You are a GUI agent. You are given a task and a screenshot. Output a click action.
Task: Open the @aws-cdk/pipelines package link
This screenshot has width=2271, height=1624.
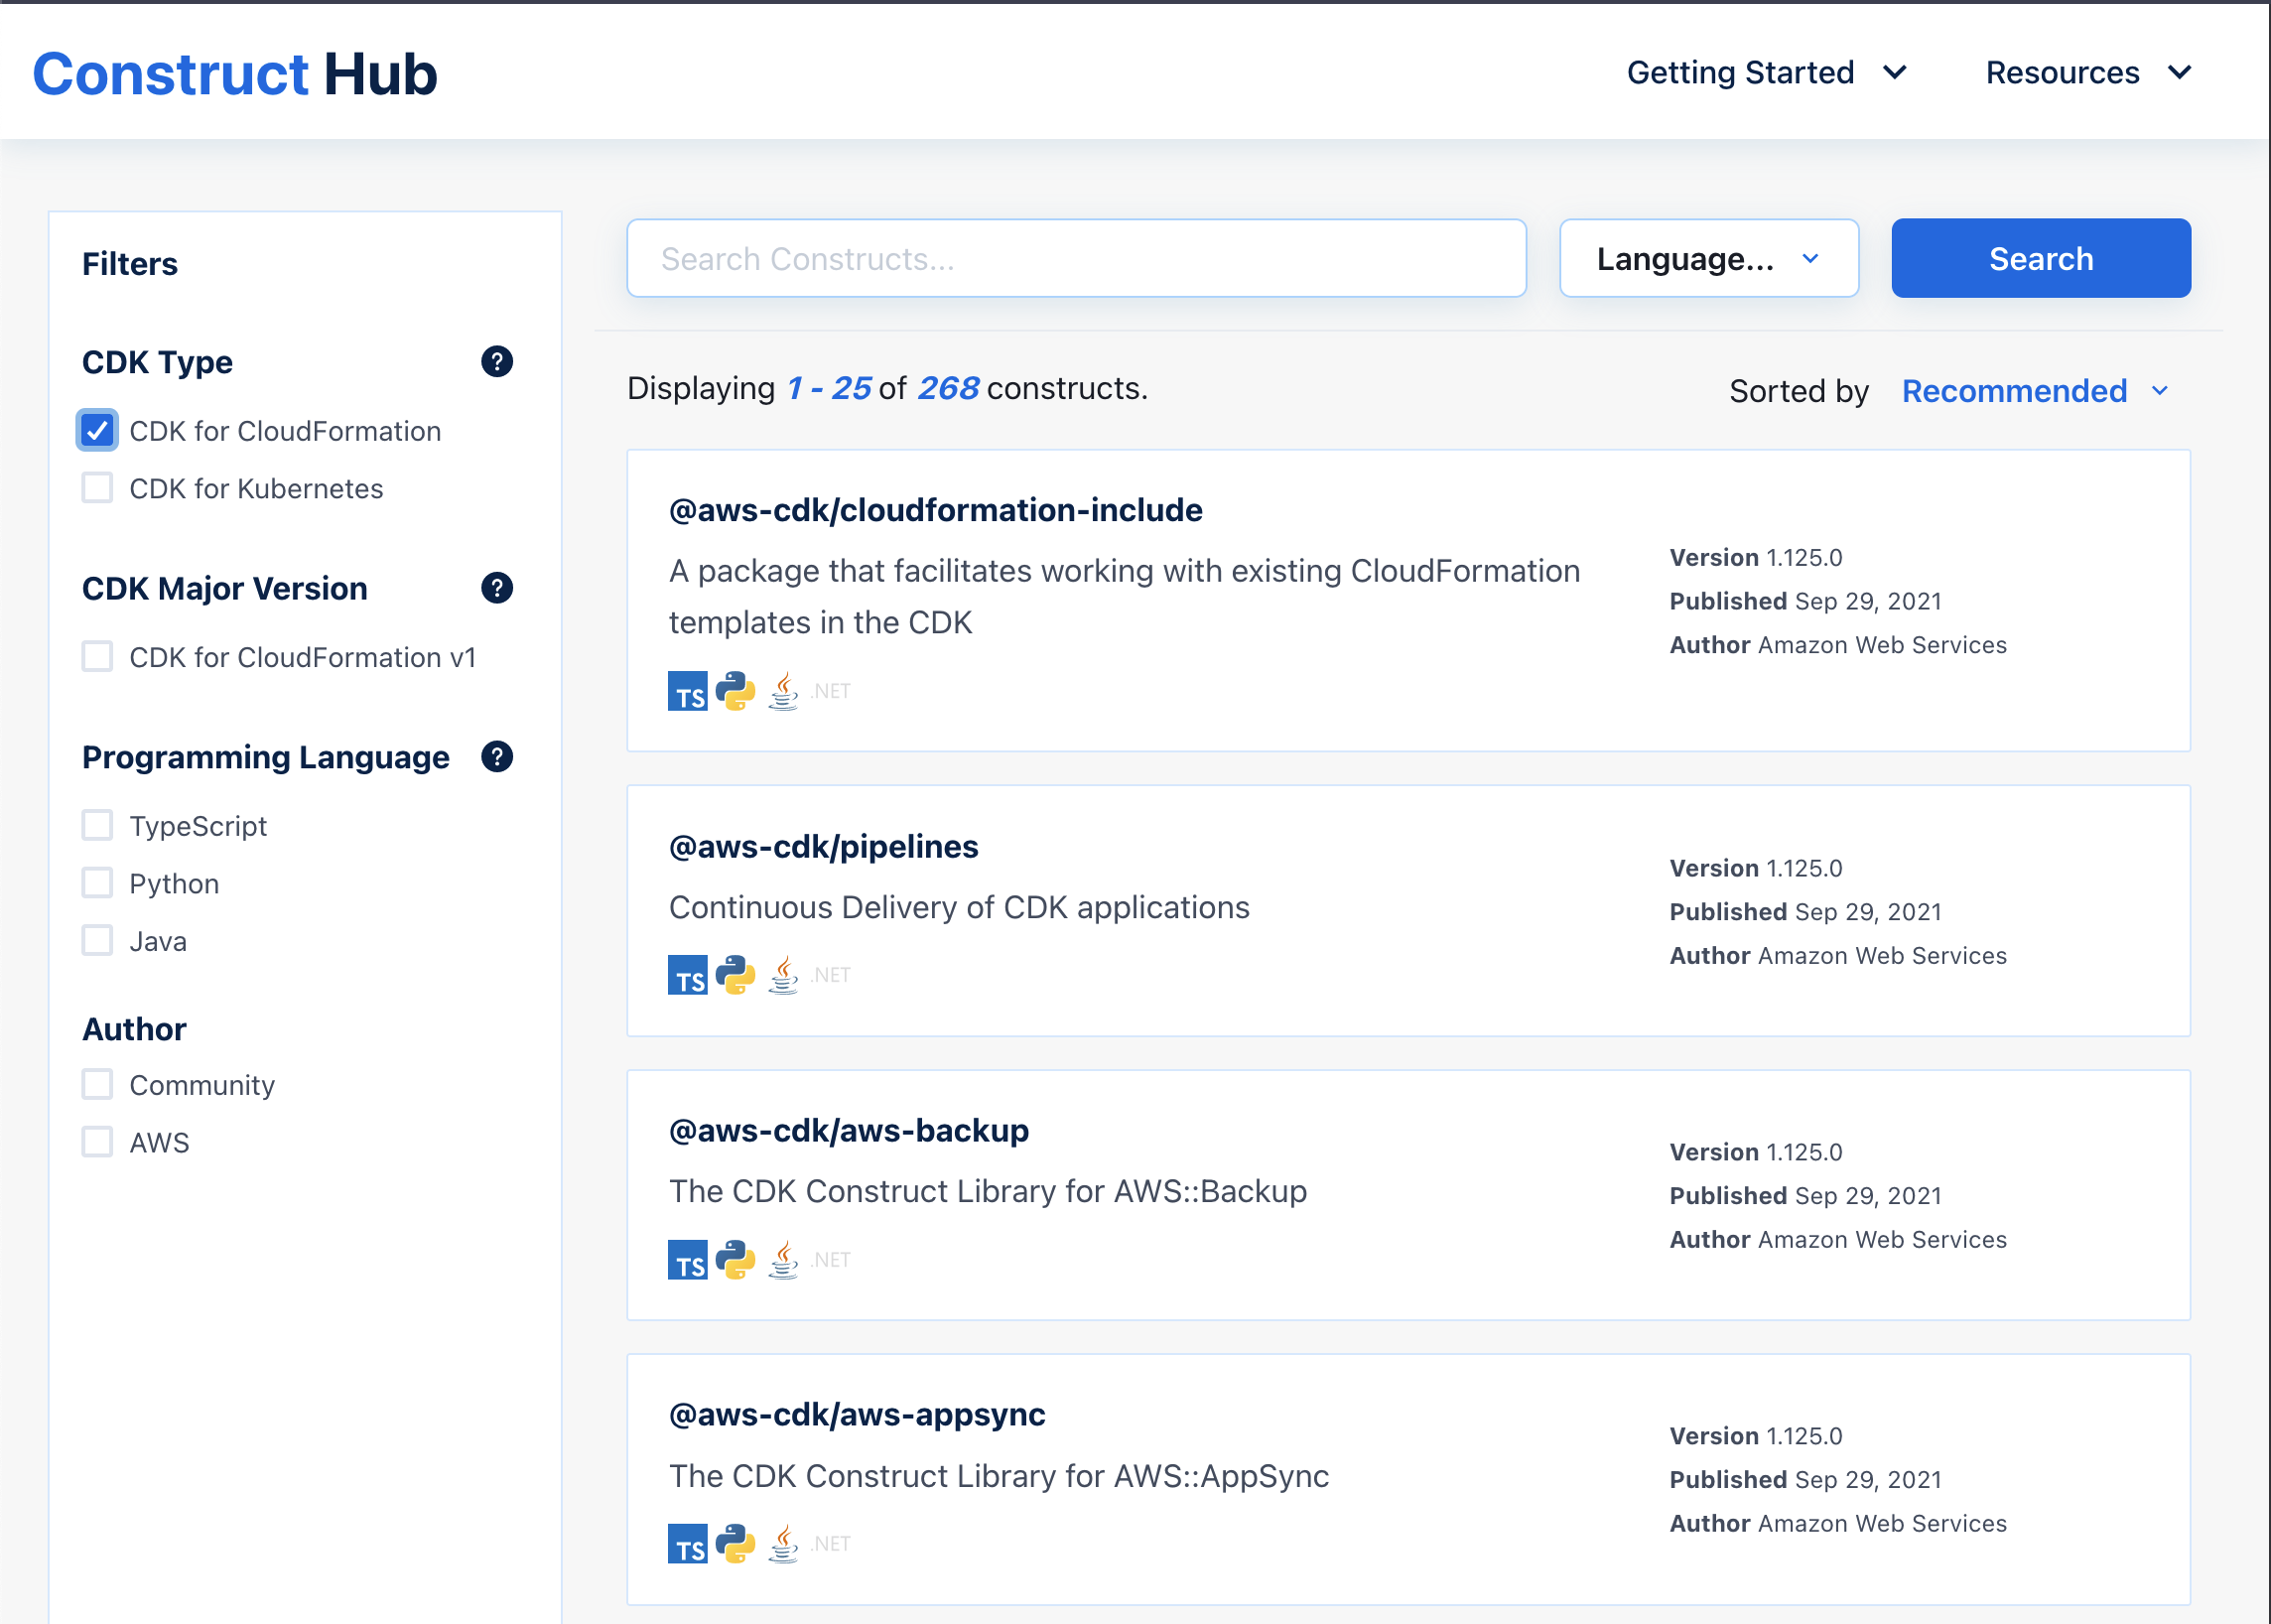(823, 846)
